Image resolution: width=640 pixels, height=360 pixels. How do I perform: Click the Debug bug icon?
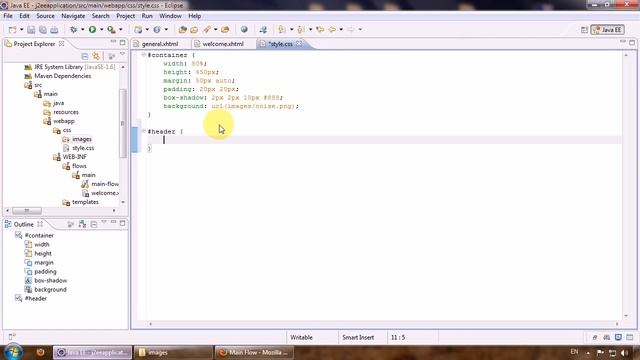pos(73,29)
